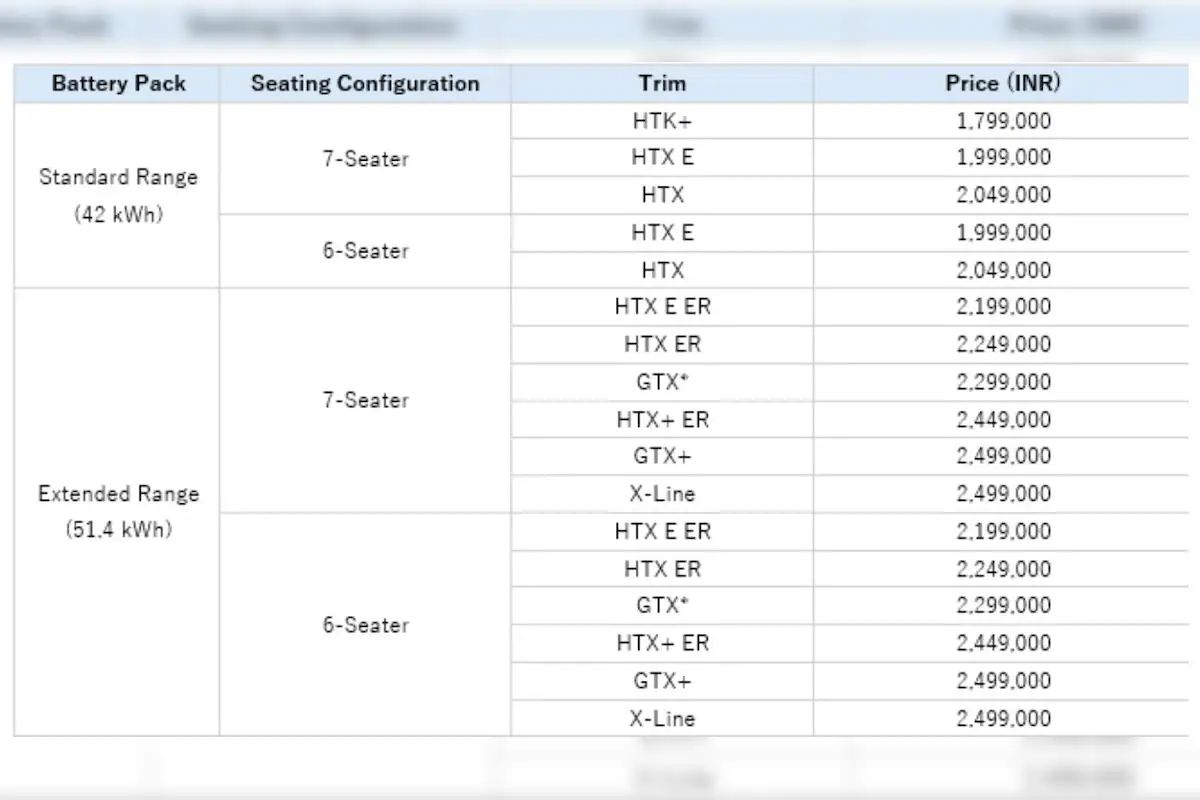Click the 7-Seater cell under Standard Range

click(x=365, y=158)
